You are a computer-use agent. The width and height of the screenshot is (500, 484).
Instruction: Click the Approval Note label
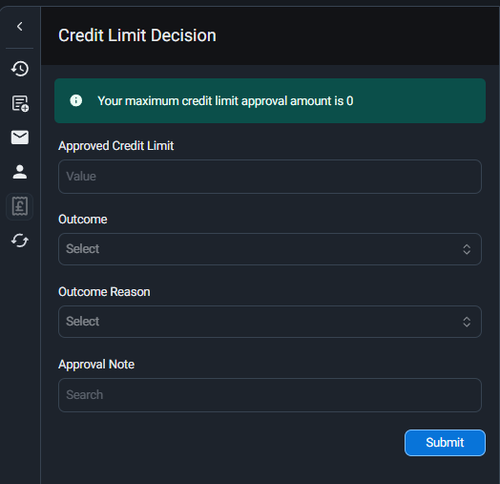pos(96,364)
